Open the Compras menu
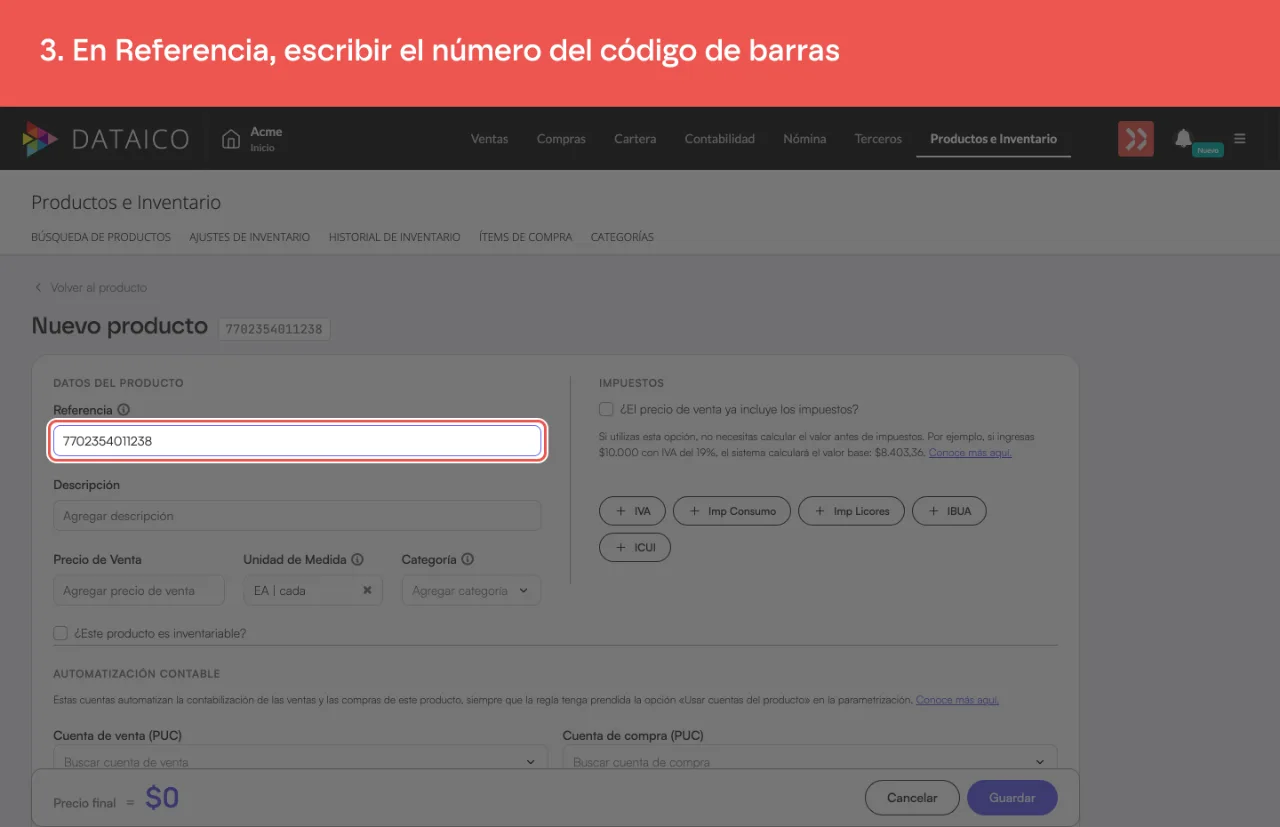 point(561,139)
